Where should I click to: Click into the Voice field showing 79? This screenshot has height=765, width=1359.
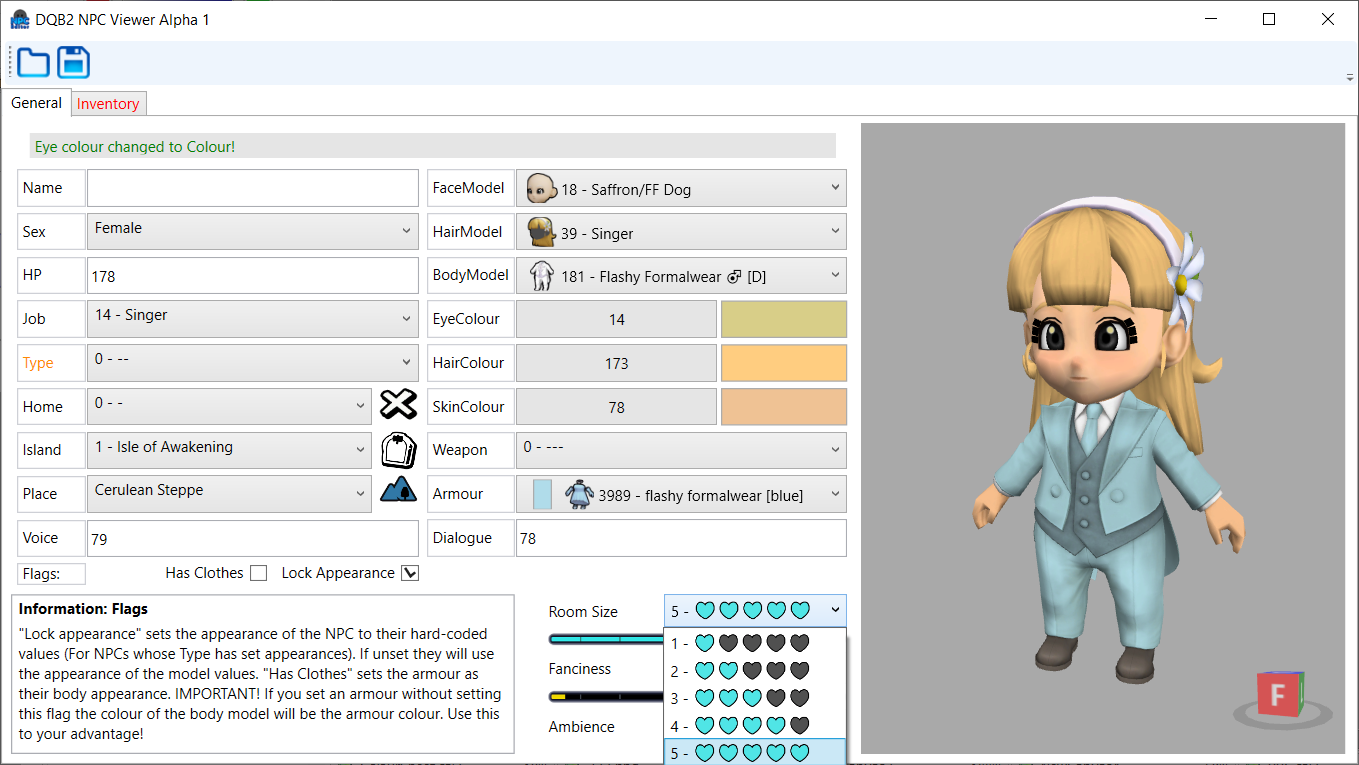click(x=253, y=538)
